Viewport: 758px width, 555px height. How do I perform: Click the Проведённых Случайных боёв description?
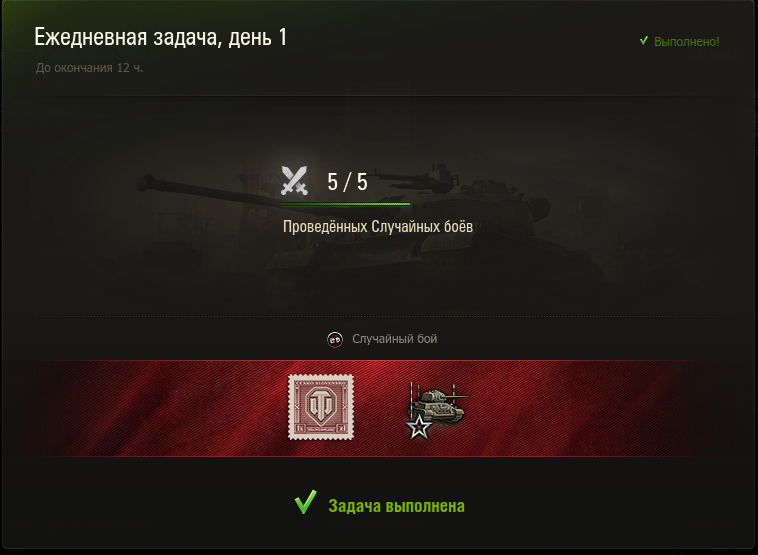click(378, 226)
